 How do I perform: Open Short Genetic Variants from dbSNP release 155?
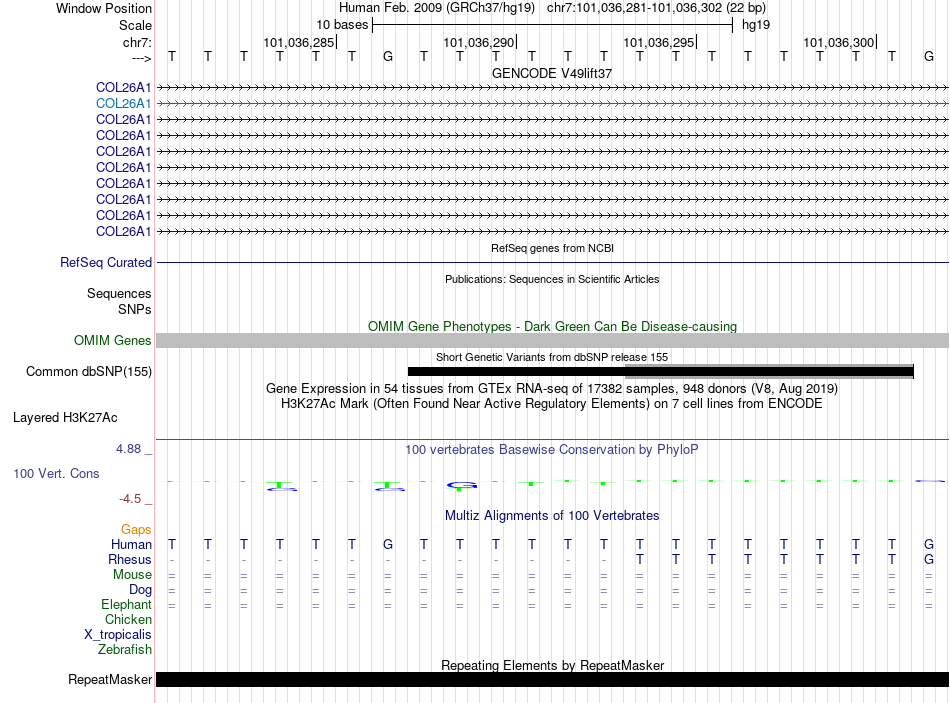coord(552,357)
